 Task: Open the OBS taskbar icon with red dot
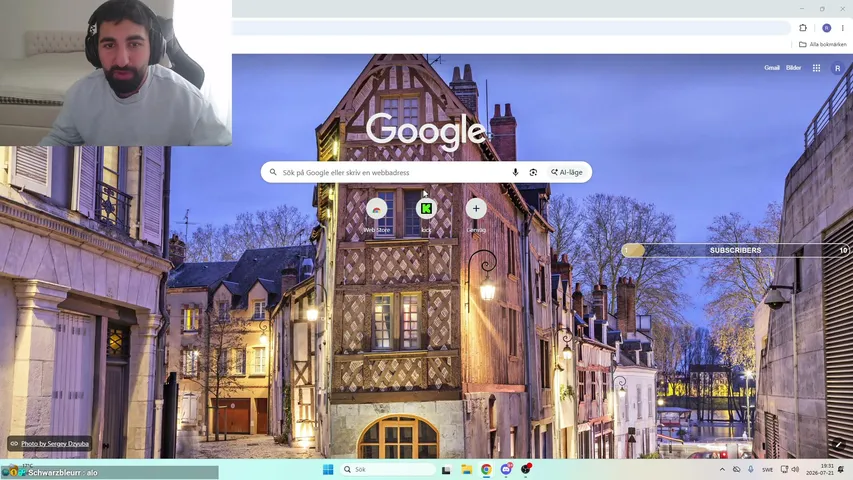(x=526, y=469)
